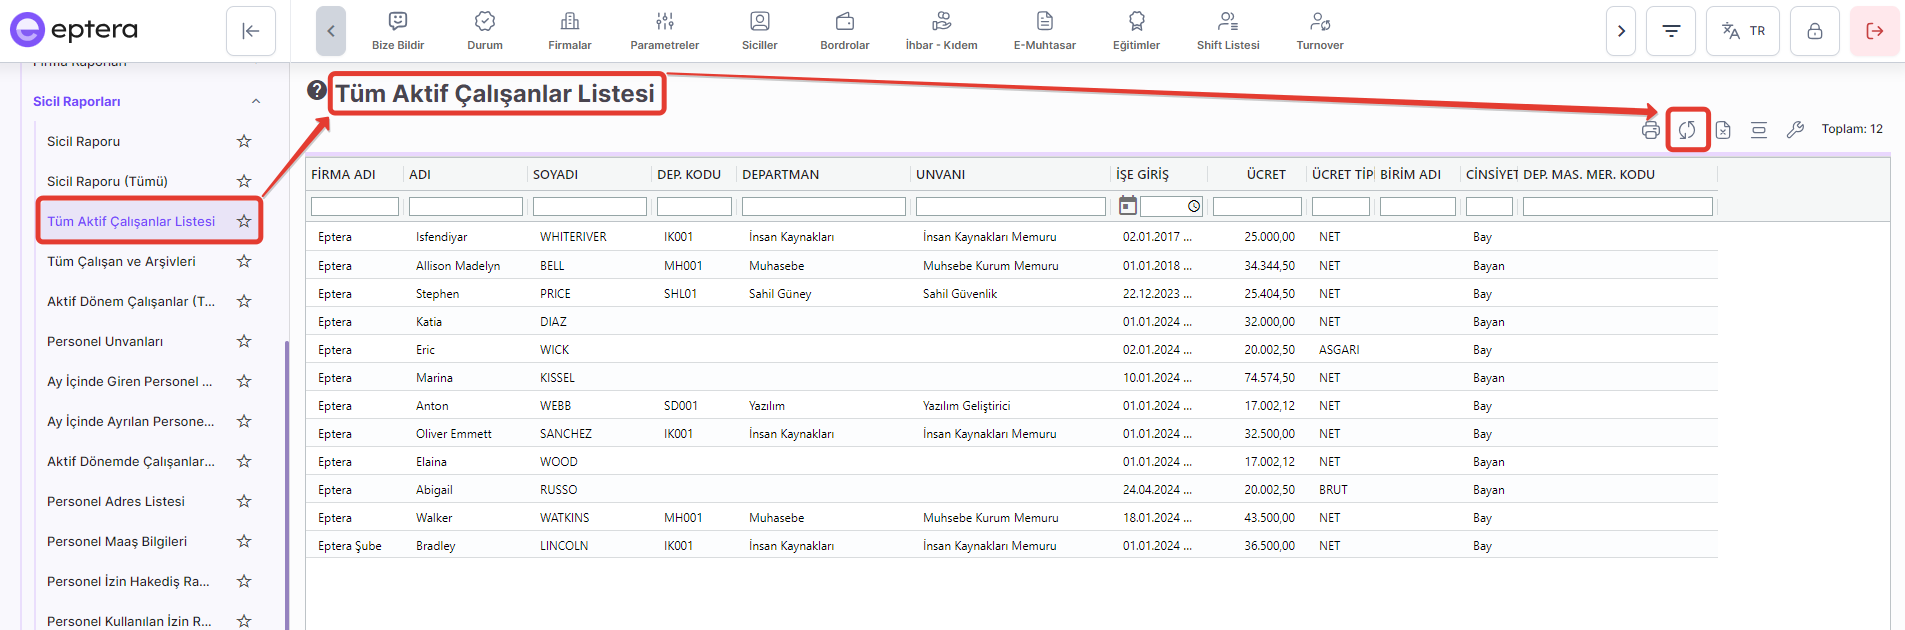
Task: Open the Shift Listesi menu
Action: click(x=1228, y=31)
